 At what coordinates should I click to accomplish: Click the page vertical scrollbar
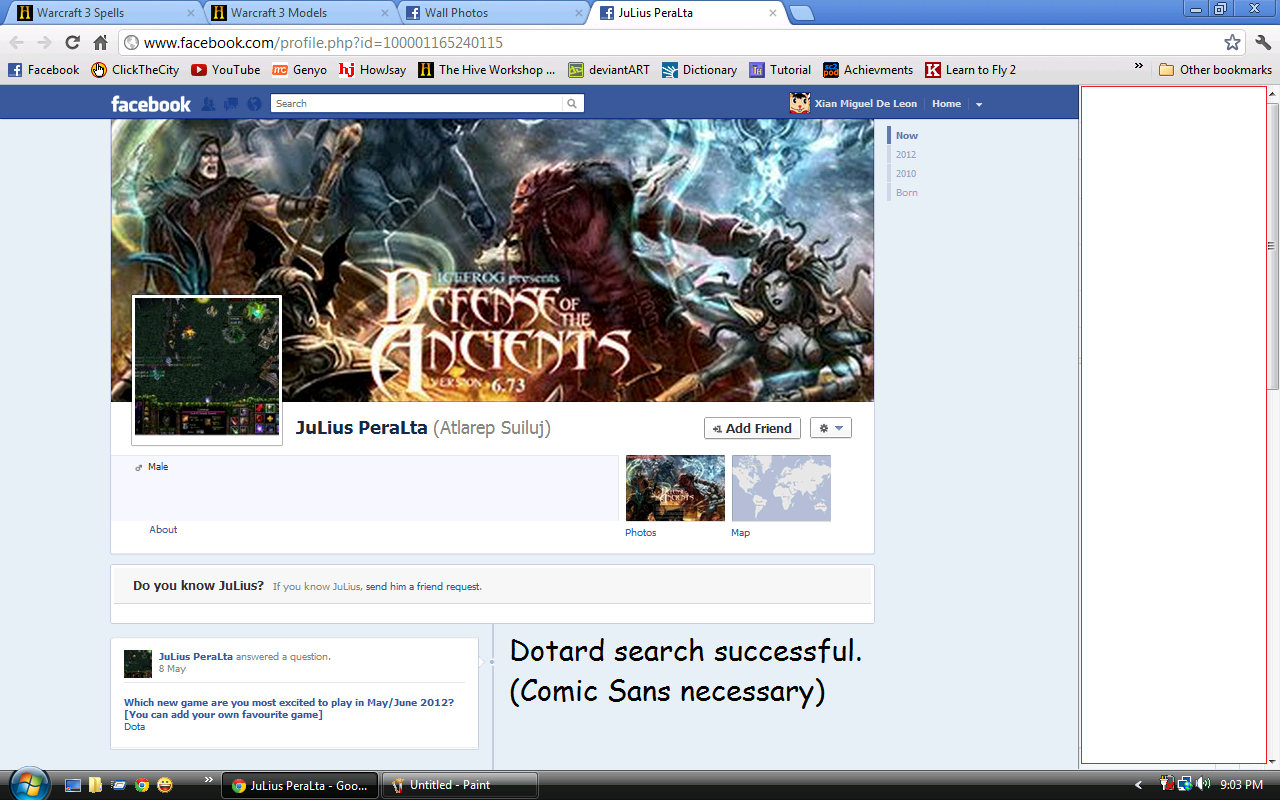(x=1273, y=245)
